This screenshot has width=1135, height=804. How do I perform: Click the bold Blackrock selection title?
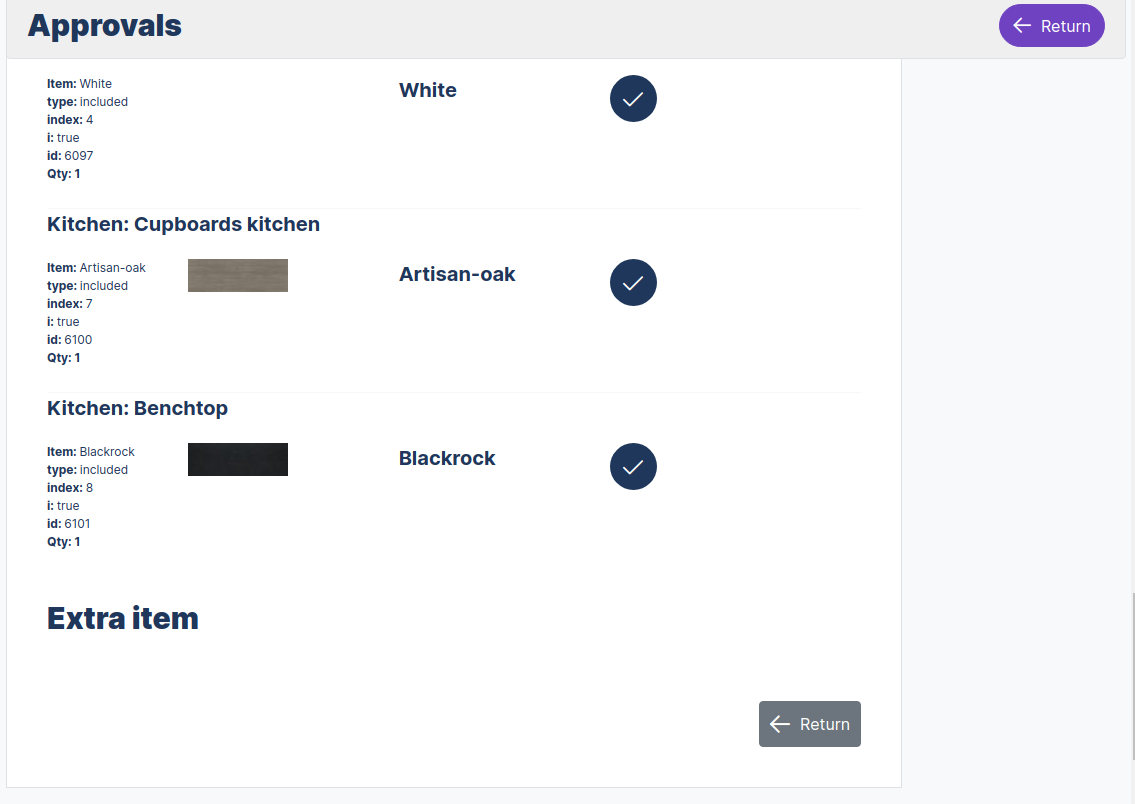(447, 458)
